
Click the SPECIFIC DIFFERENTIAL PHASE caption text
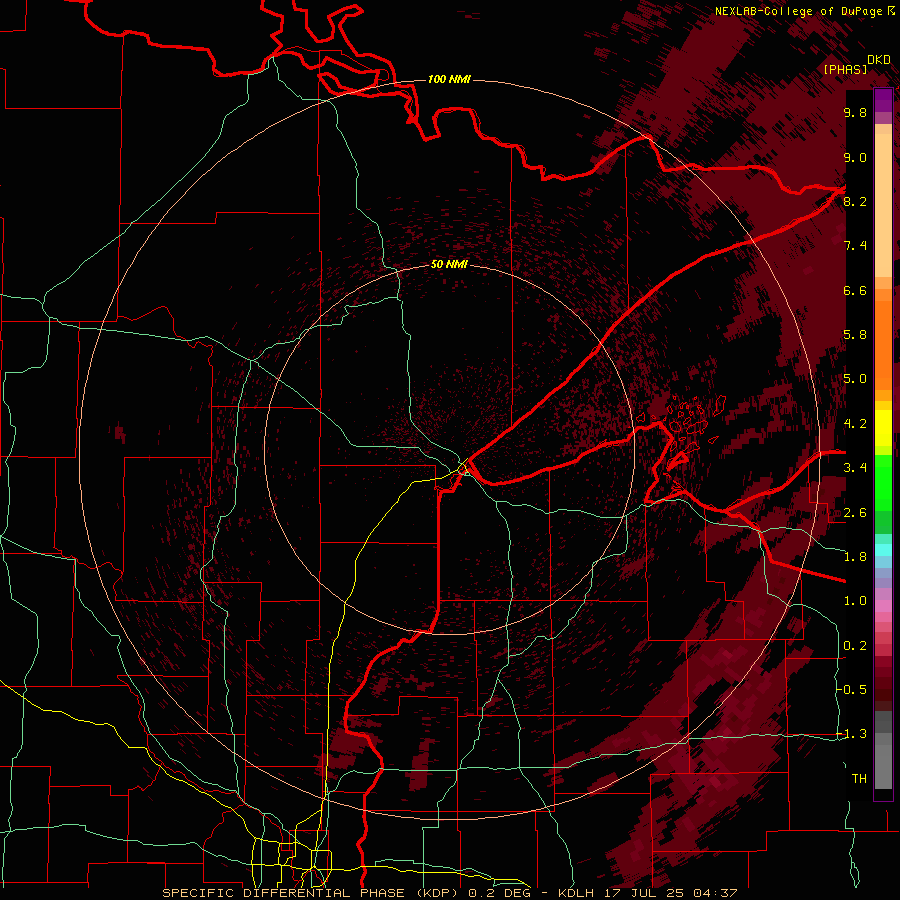coord(284,893)
